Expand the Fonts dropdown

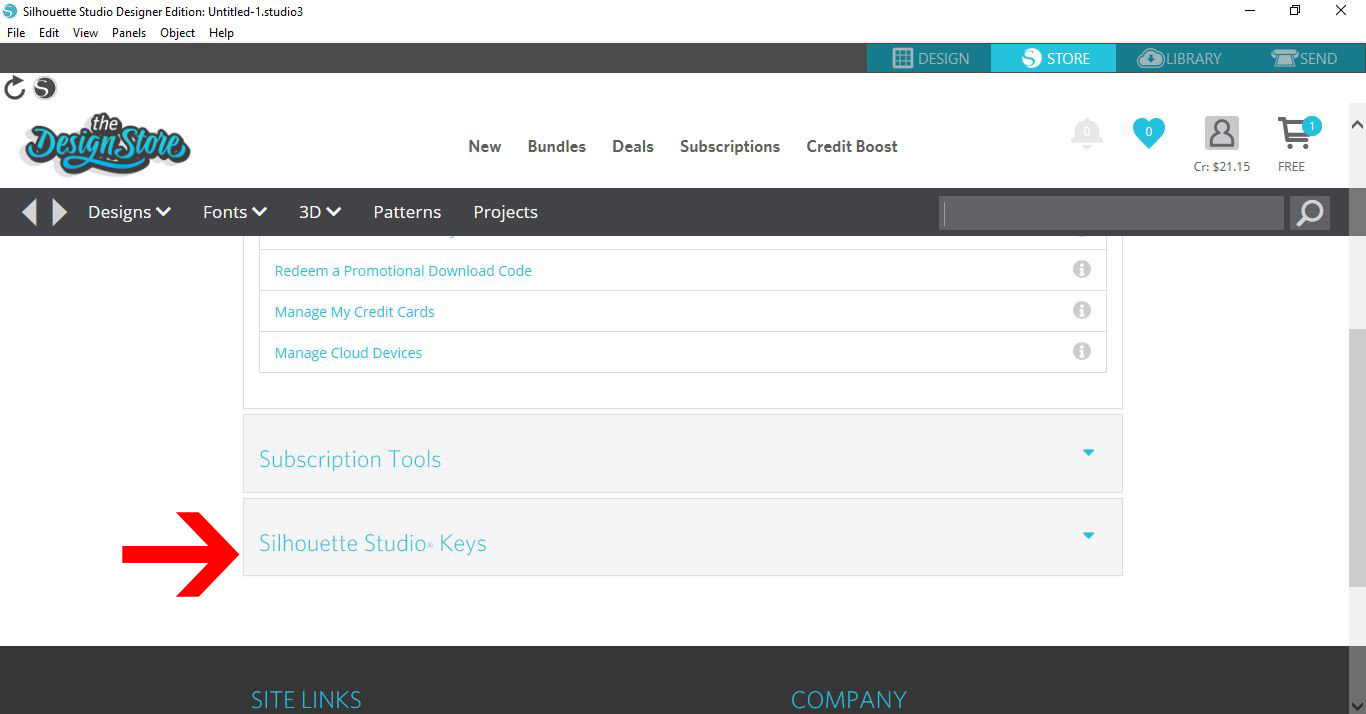pyautogui.click(x=235, y=212)
